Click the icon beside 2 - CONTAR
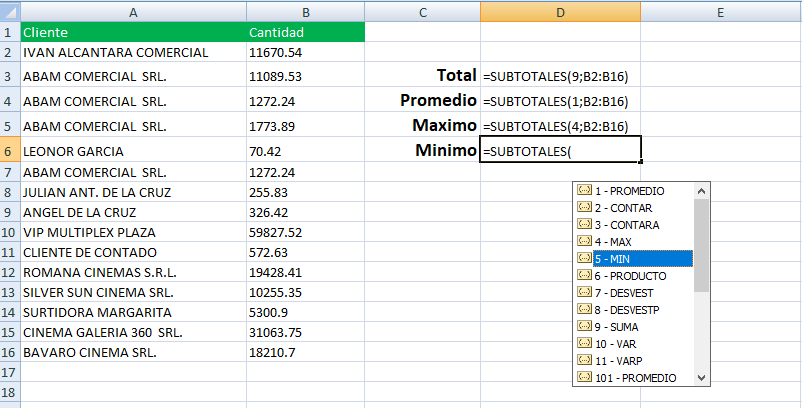This screenshot has height=408, width=802. coord(584,208)
